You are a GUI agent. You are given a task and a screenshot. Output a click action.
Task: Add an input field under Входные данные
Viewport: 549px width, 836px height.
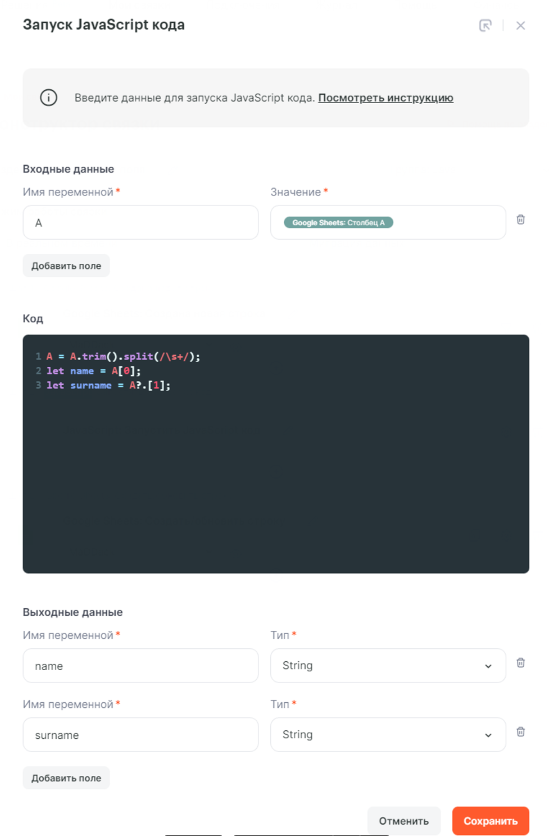(66, 266)
